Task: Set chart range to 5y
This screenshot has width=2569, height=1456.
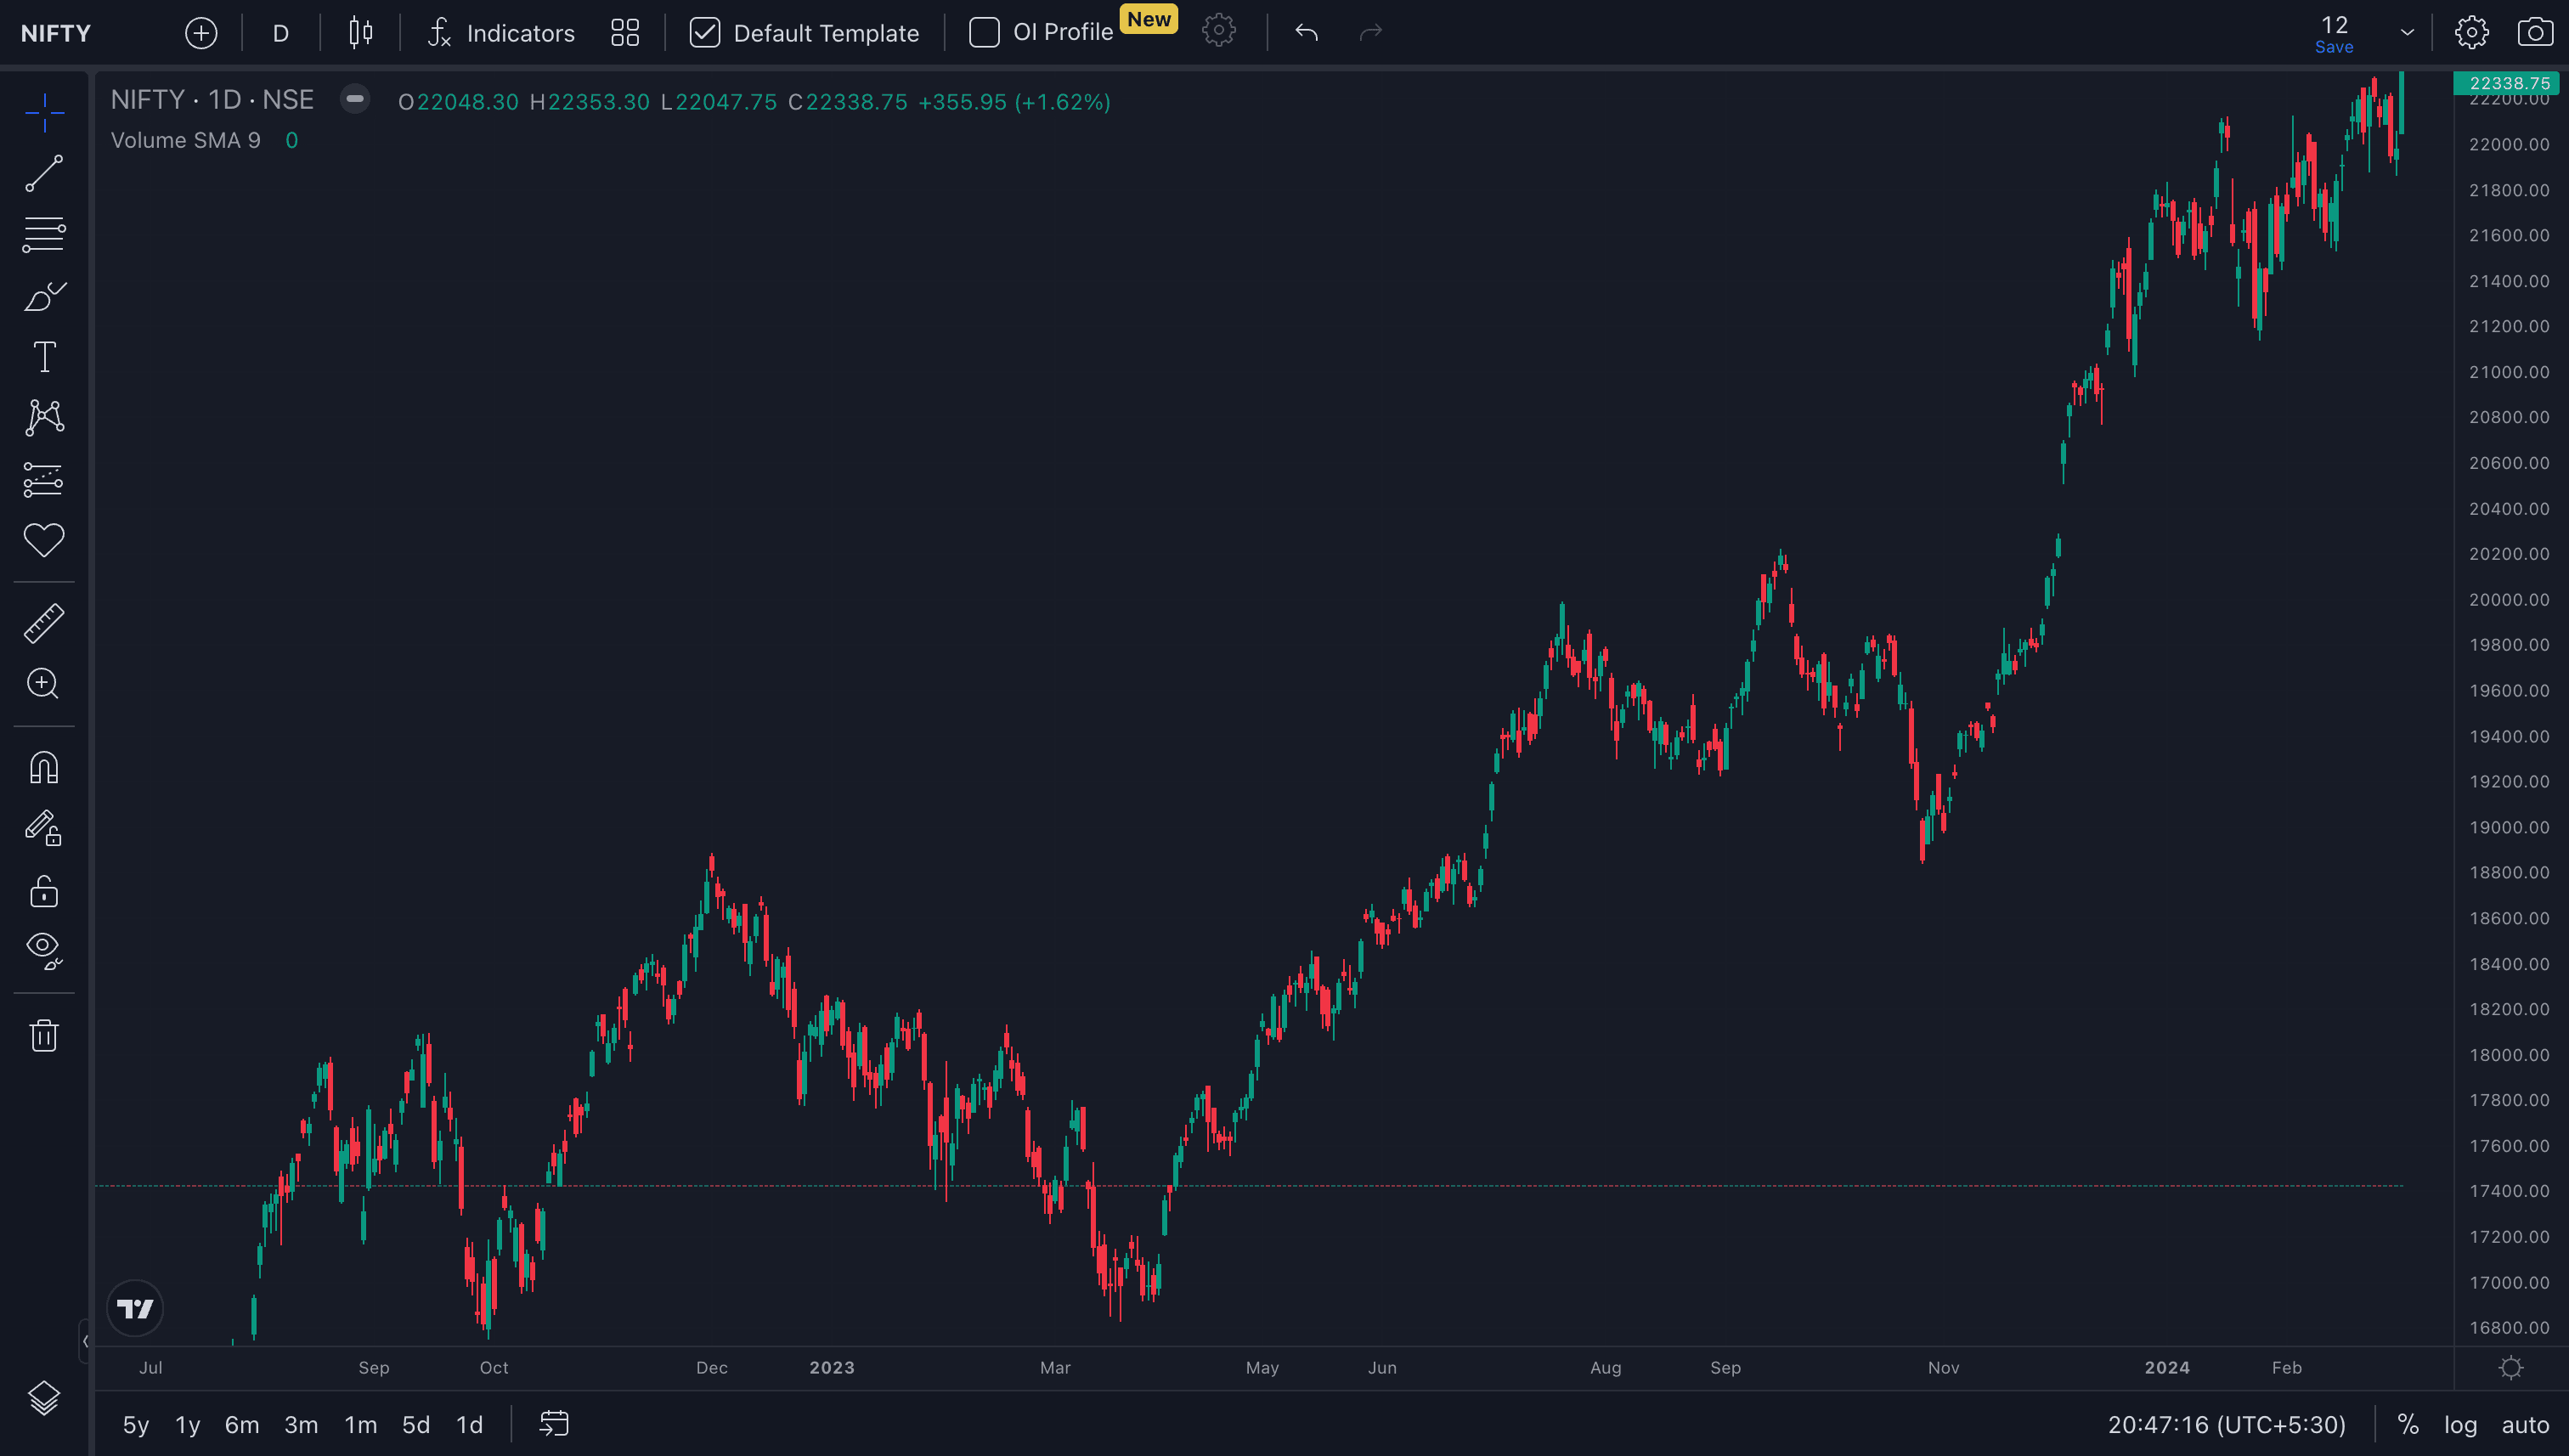Action: 135,1424
